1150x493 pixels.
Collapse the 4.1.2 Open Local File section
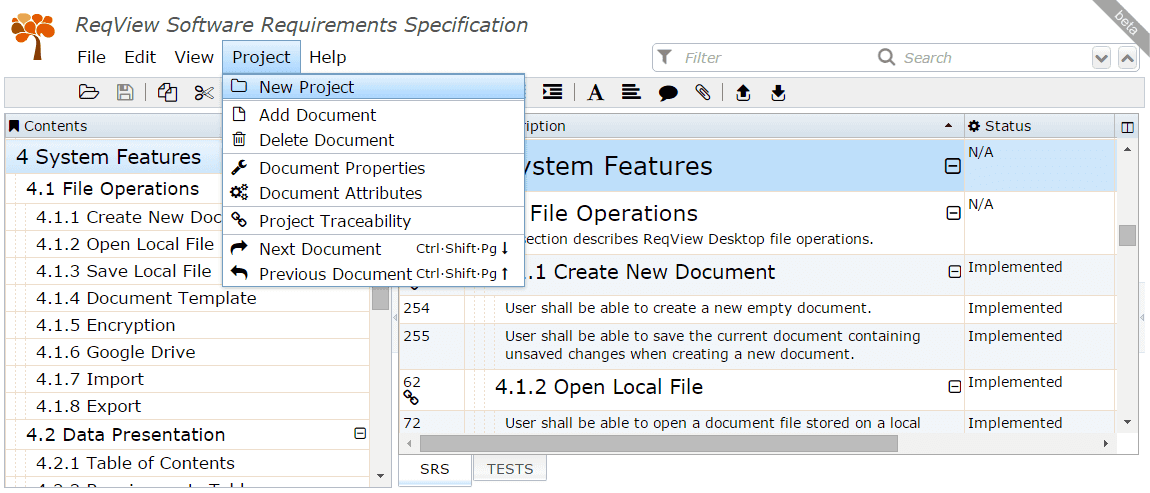click(x=954, y=387)
